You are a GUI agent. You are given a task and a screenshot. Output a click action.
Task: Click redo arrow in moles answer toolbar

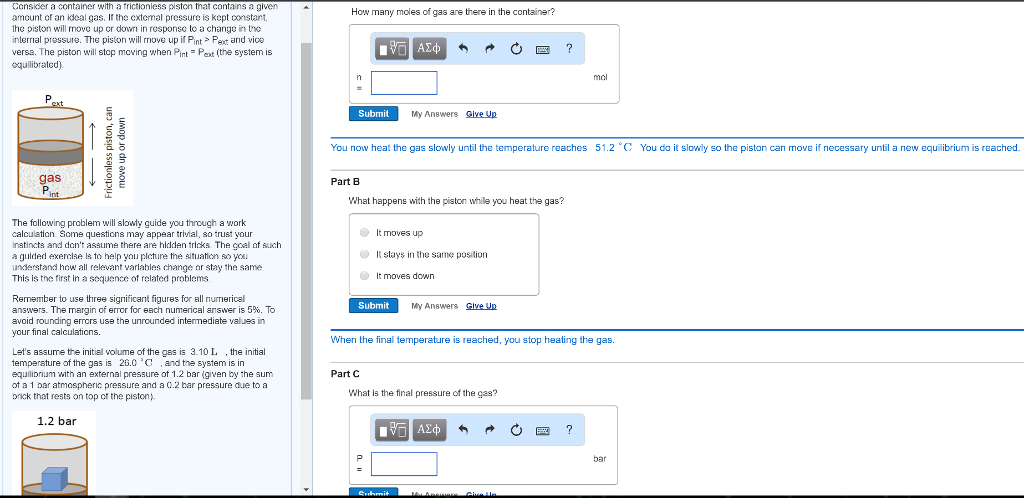pos(490,49)
